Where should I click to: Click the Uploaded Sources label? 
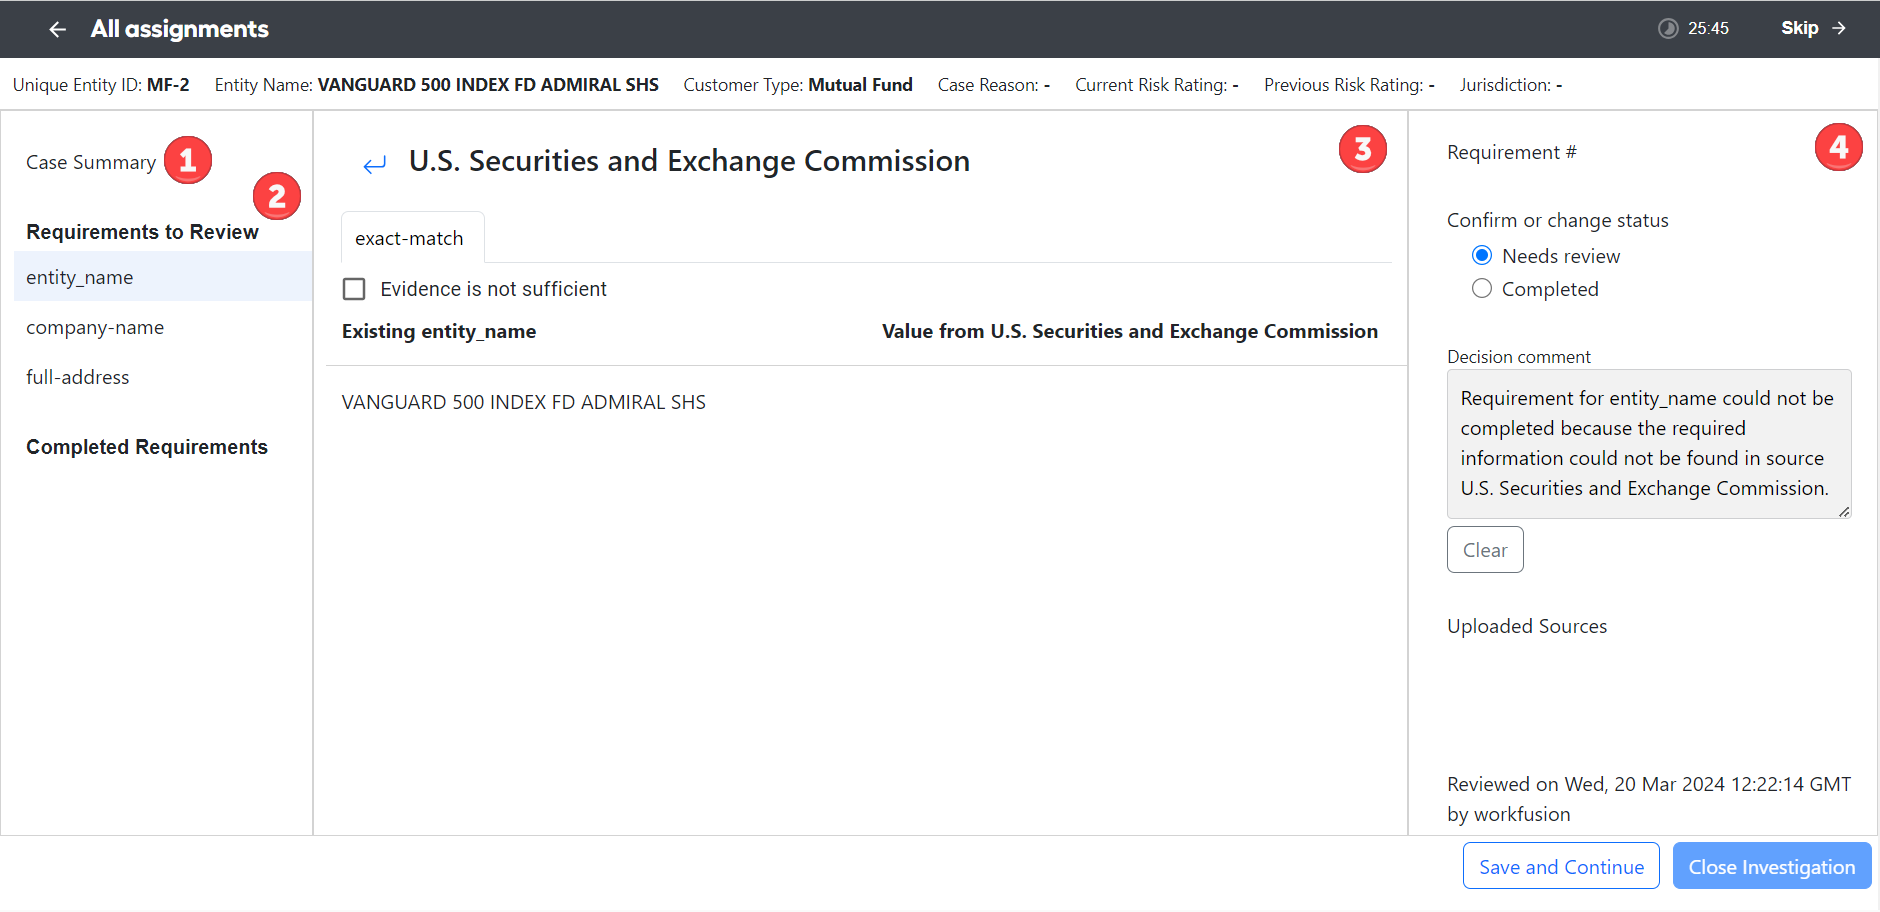[1527, 626]
